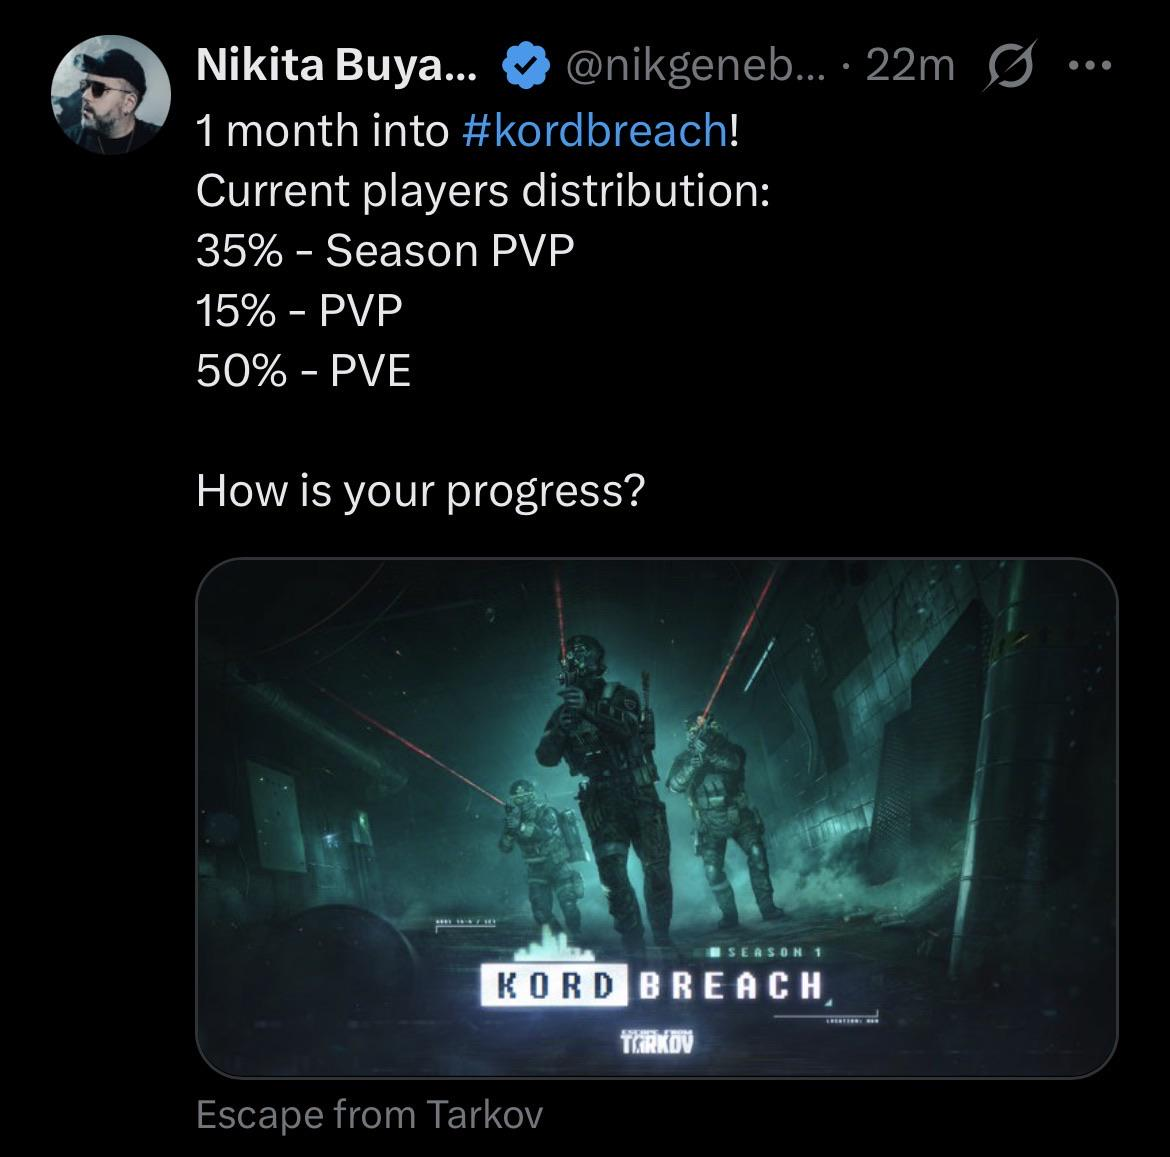
Task: Click the 'Current players distribution:' line
Action: (483, 191)
